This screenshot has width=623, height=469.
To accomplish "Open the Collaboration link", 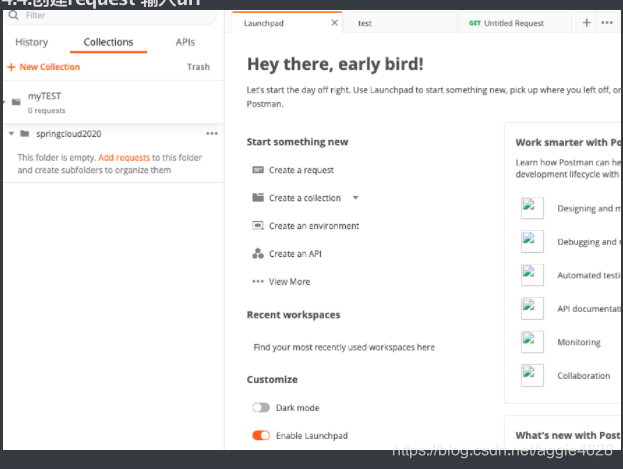I will [584, 376].
